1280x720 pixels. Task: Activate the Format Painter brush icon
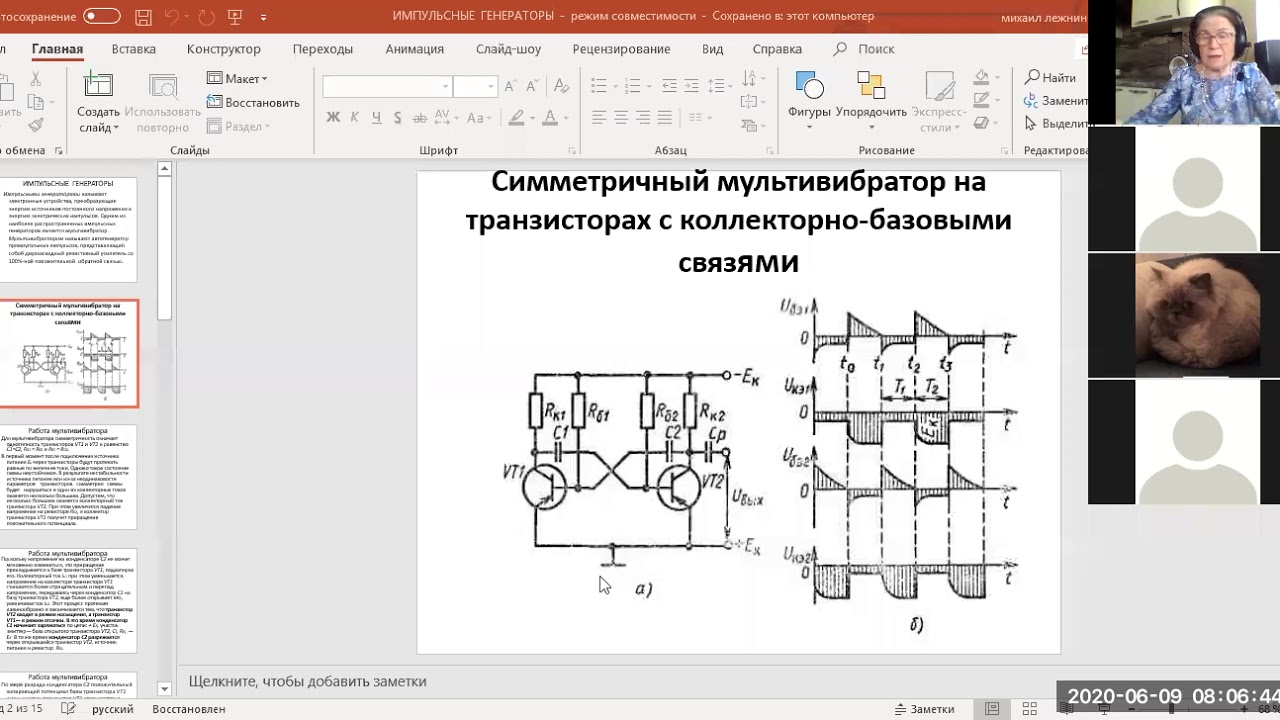click(36, 125)
